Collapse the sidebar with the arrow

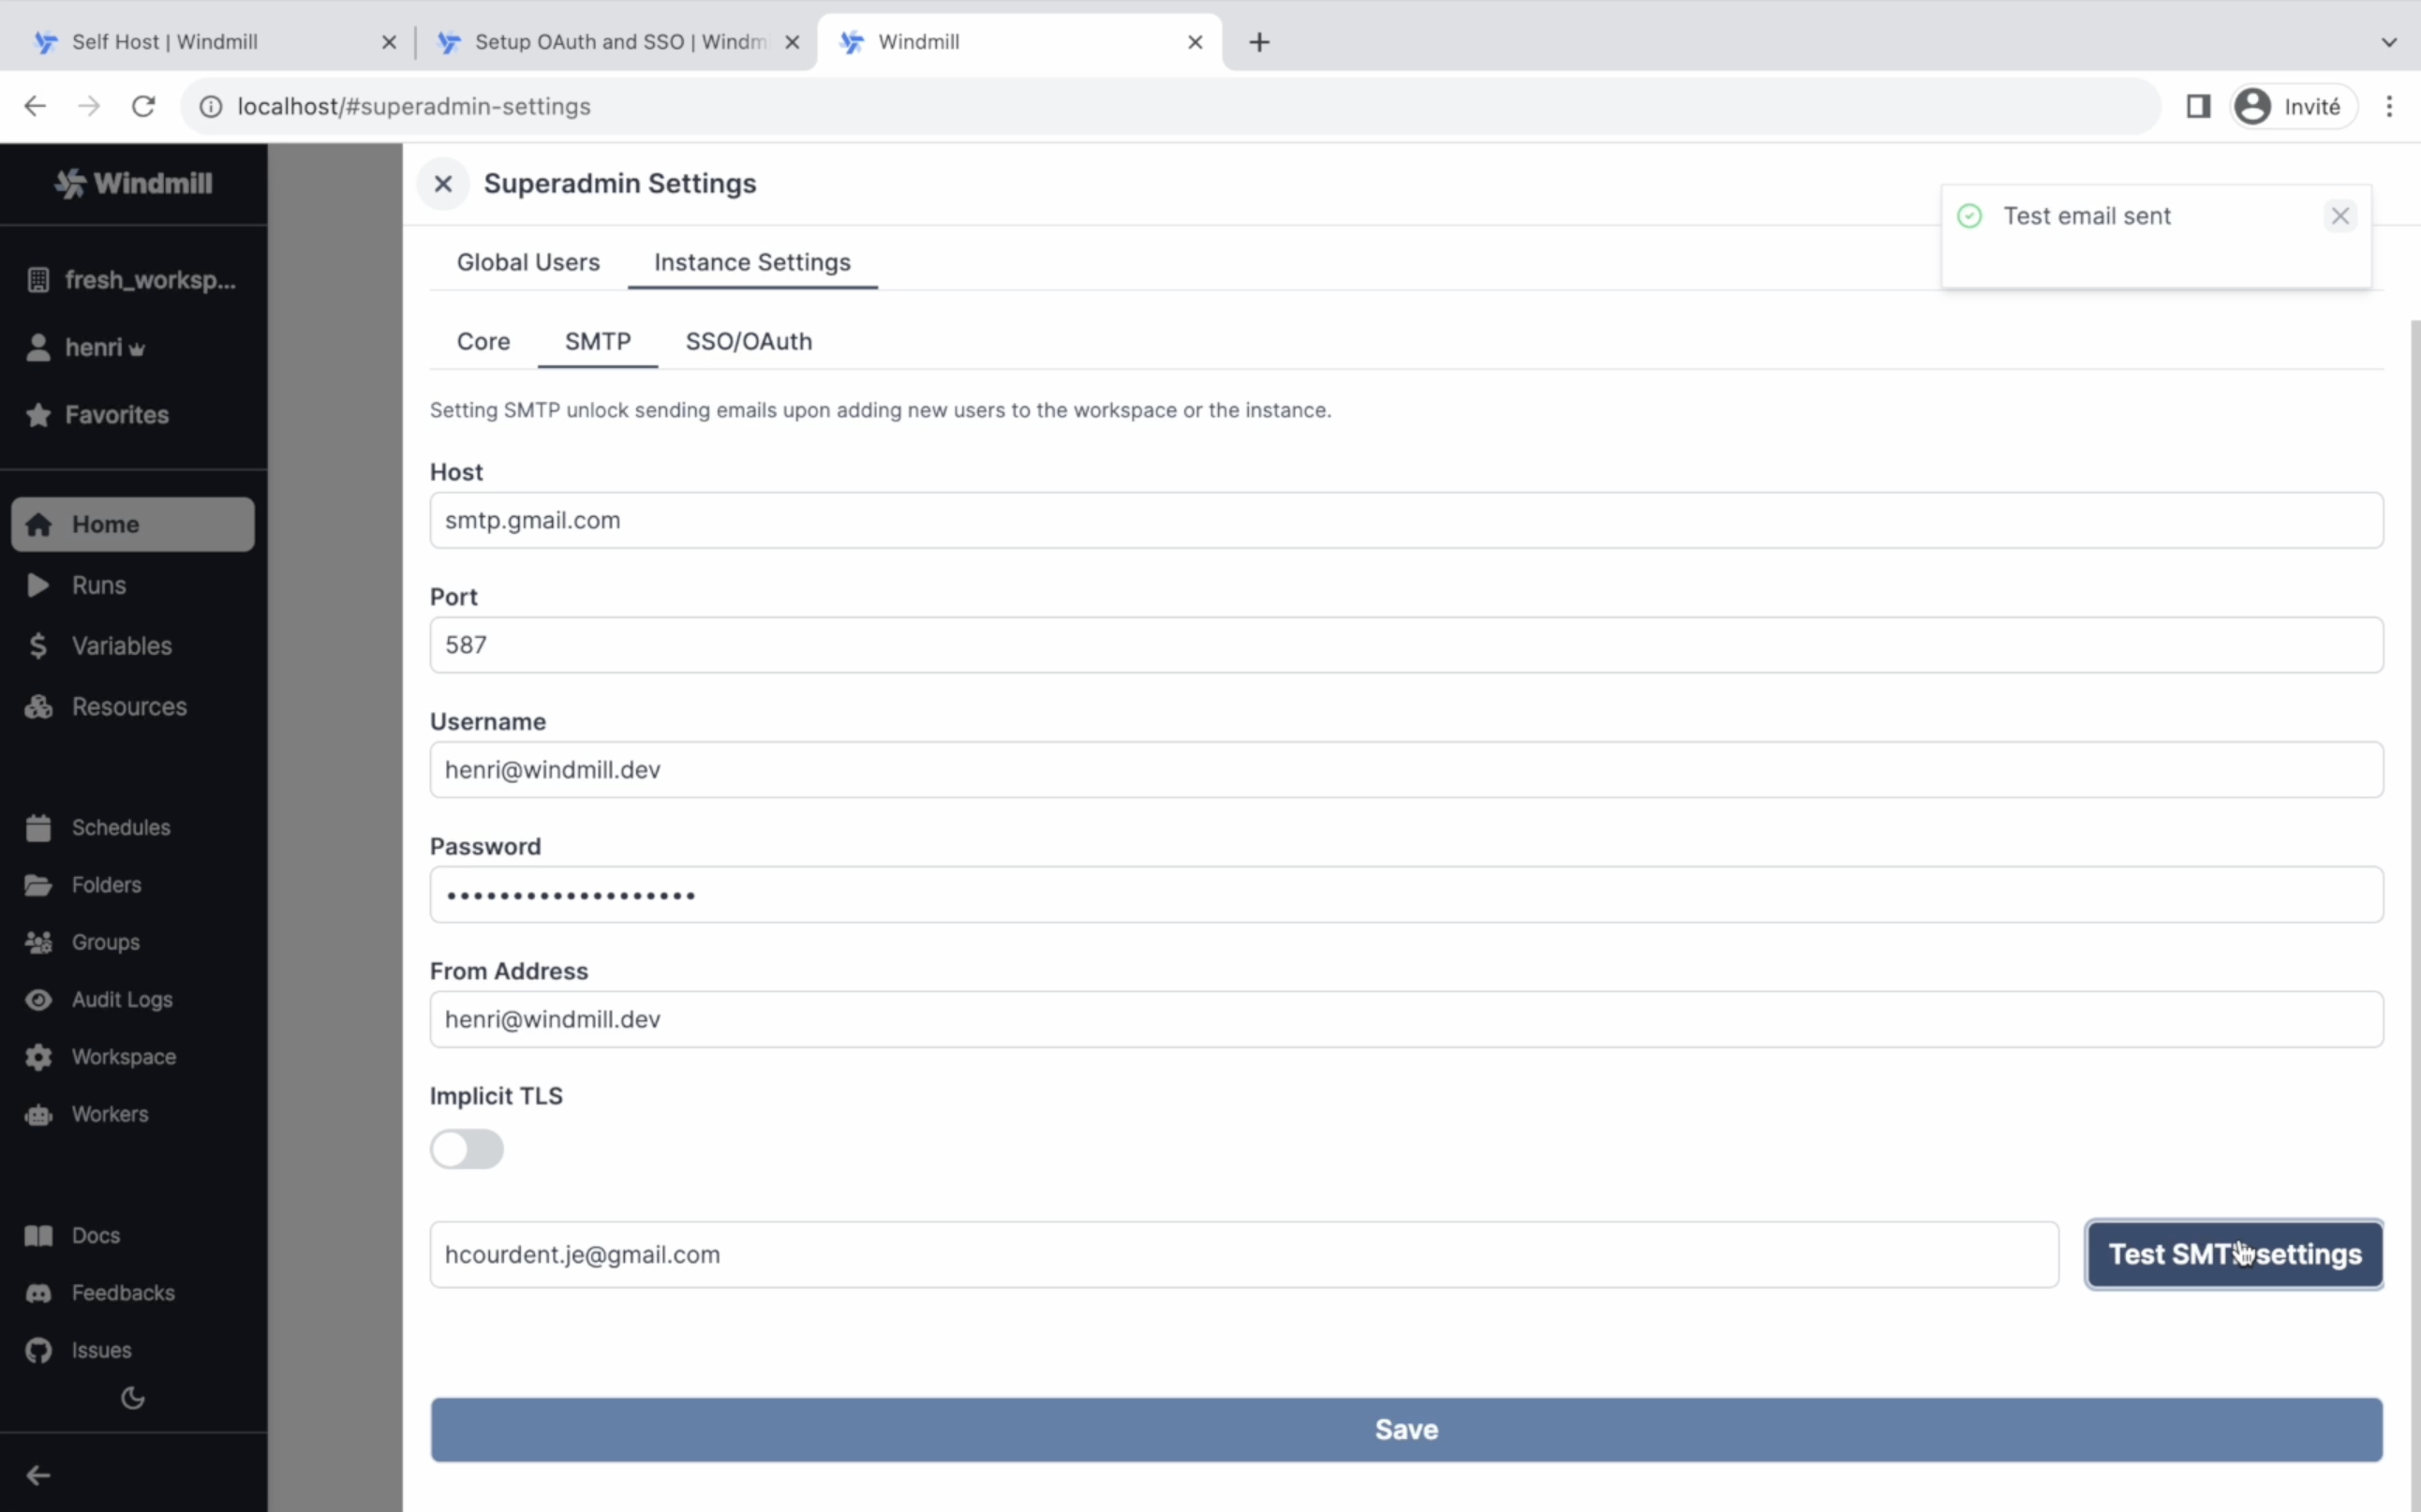coord(38,1475)
